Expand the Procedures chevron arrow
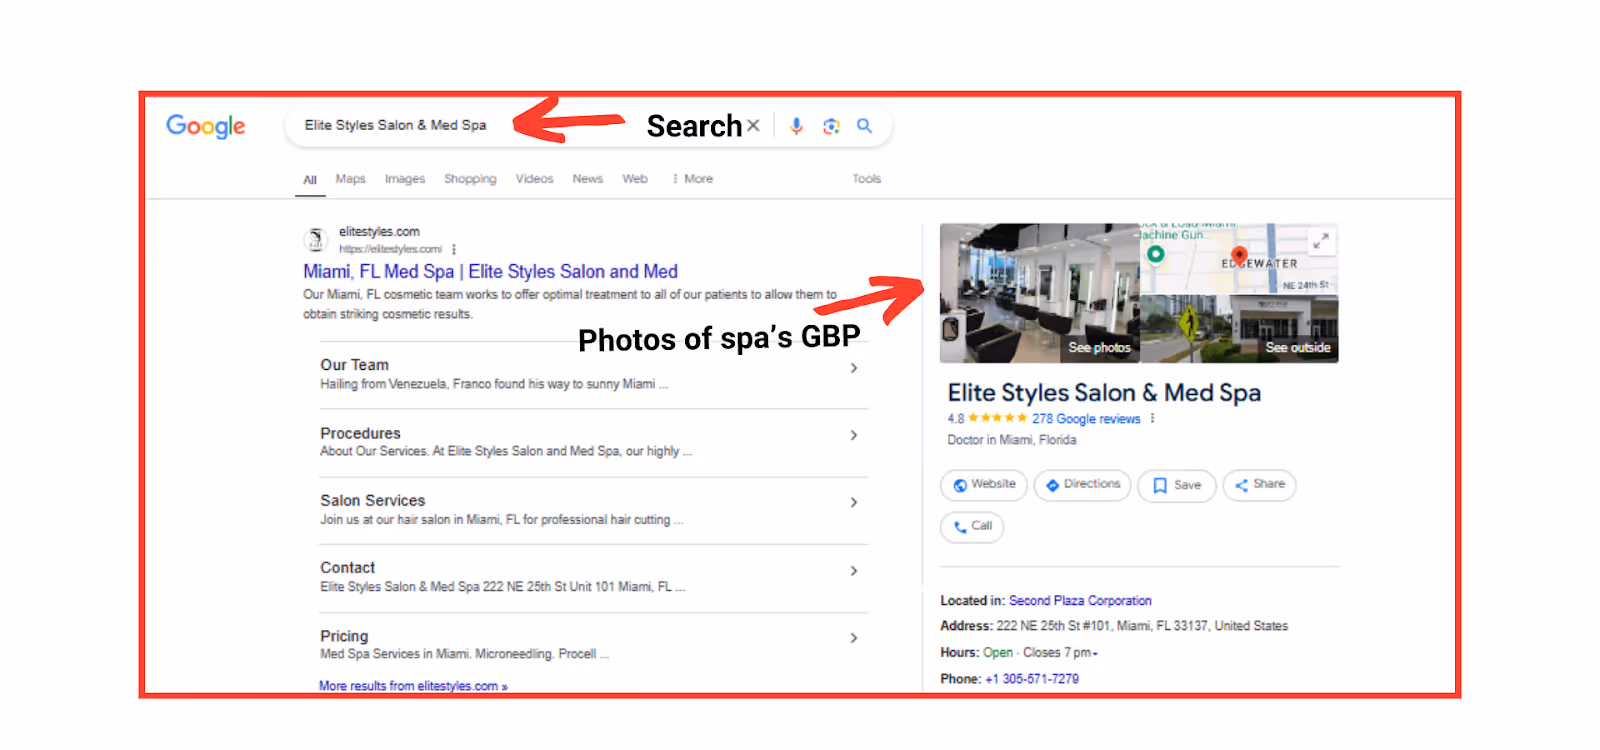The image size is (1600, 750). [x=854, y=435]
